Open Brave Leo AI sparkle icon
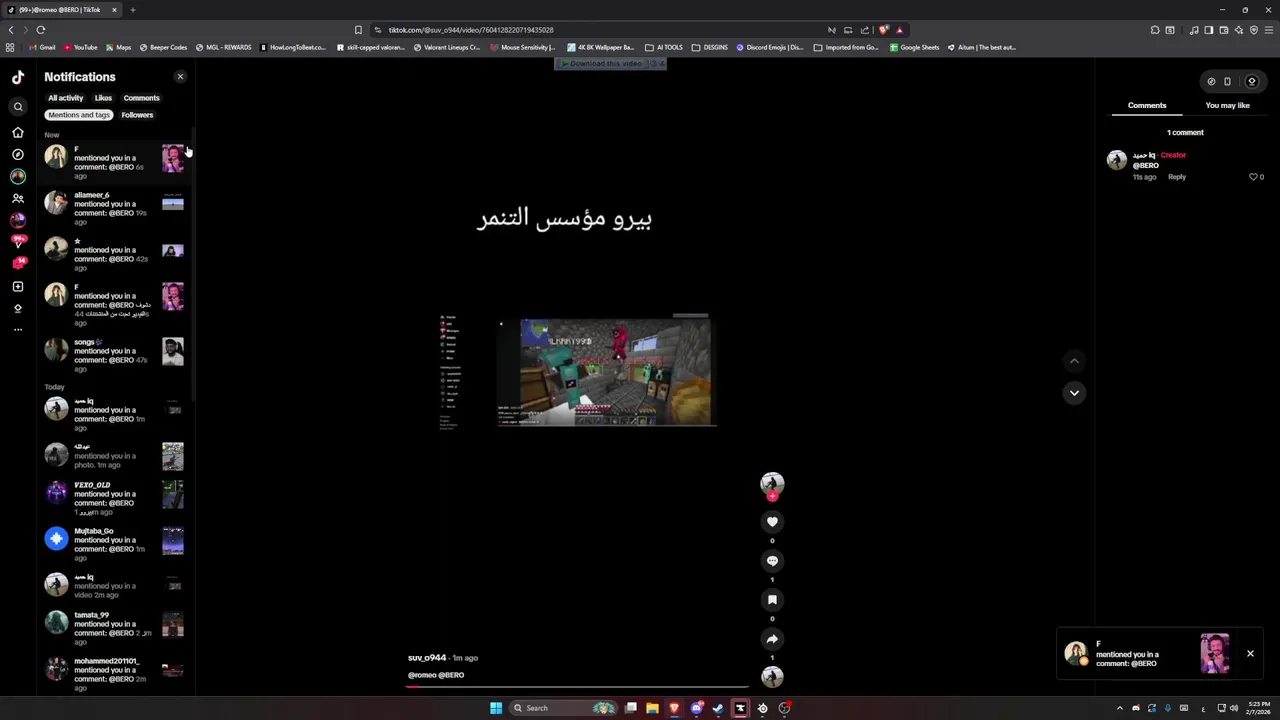This screenshot has height=720, width=1280. [1239, 30]
